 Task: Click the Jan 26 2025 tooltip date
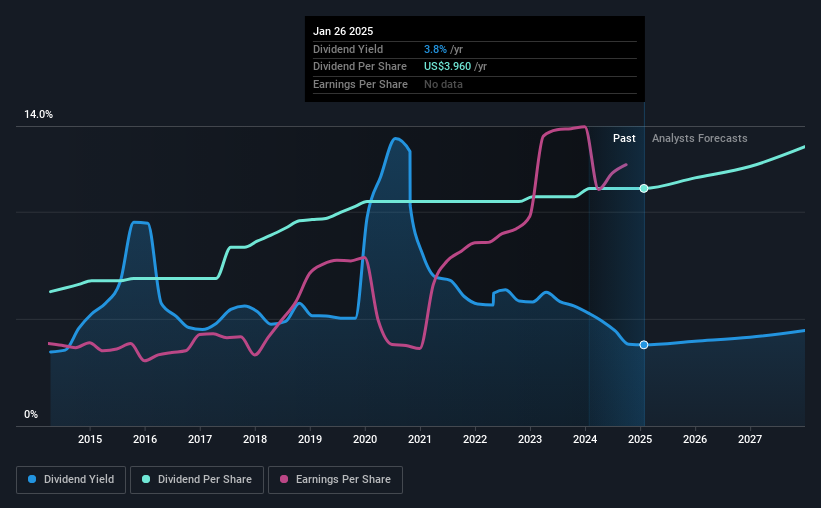click(343, 31)
